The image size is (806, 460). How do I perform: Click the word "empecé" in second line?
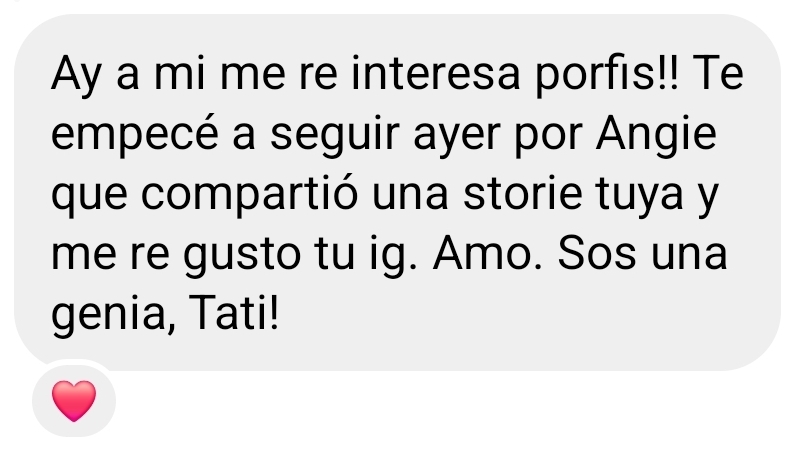point(135,135)
